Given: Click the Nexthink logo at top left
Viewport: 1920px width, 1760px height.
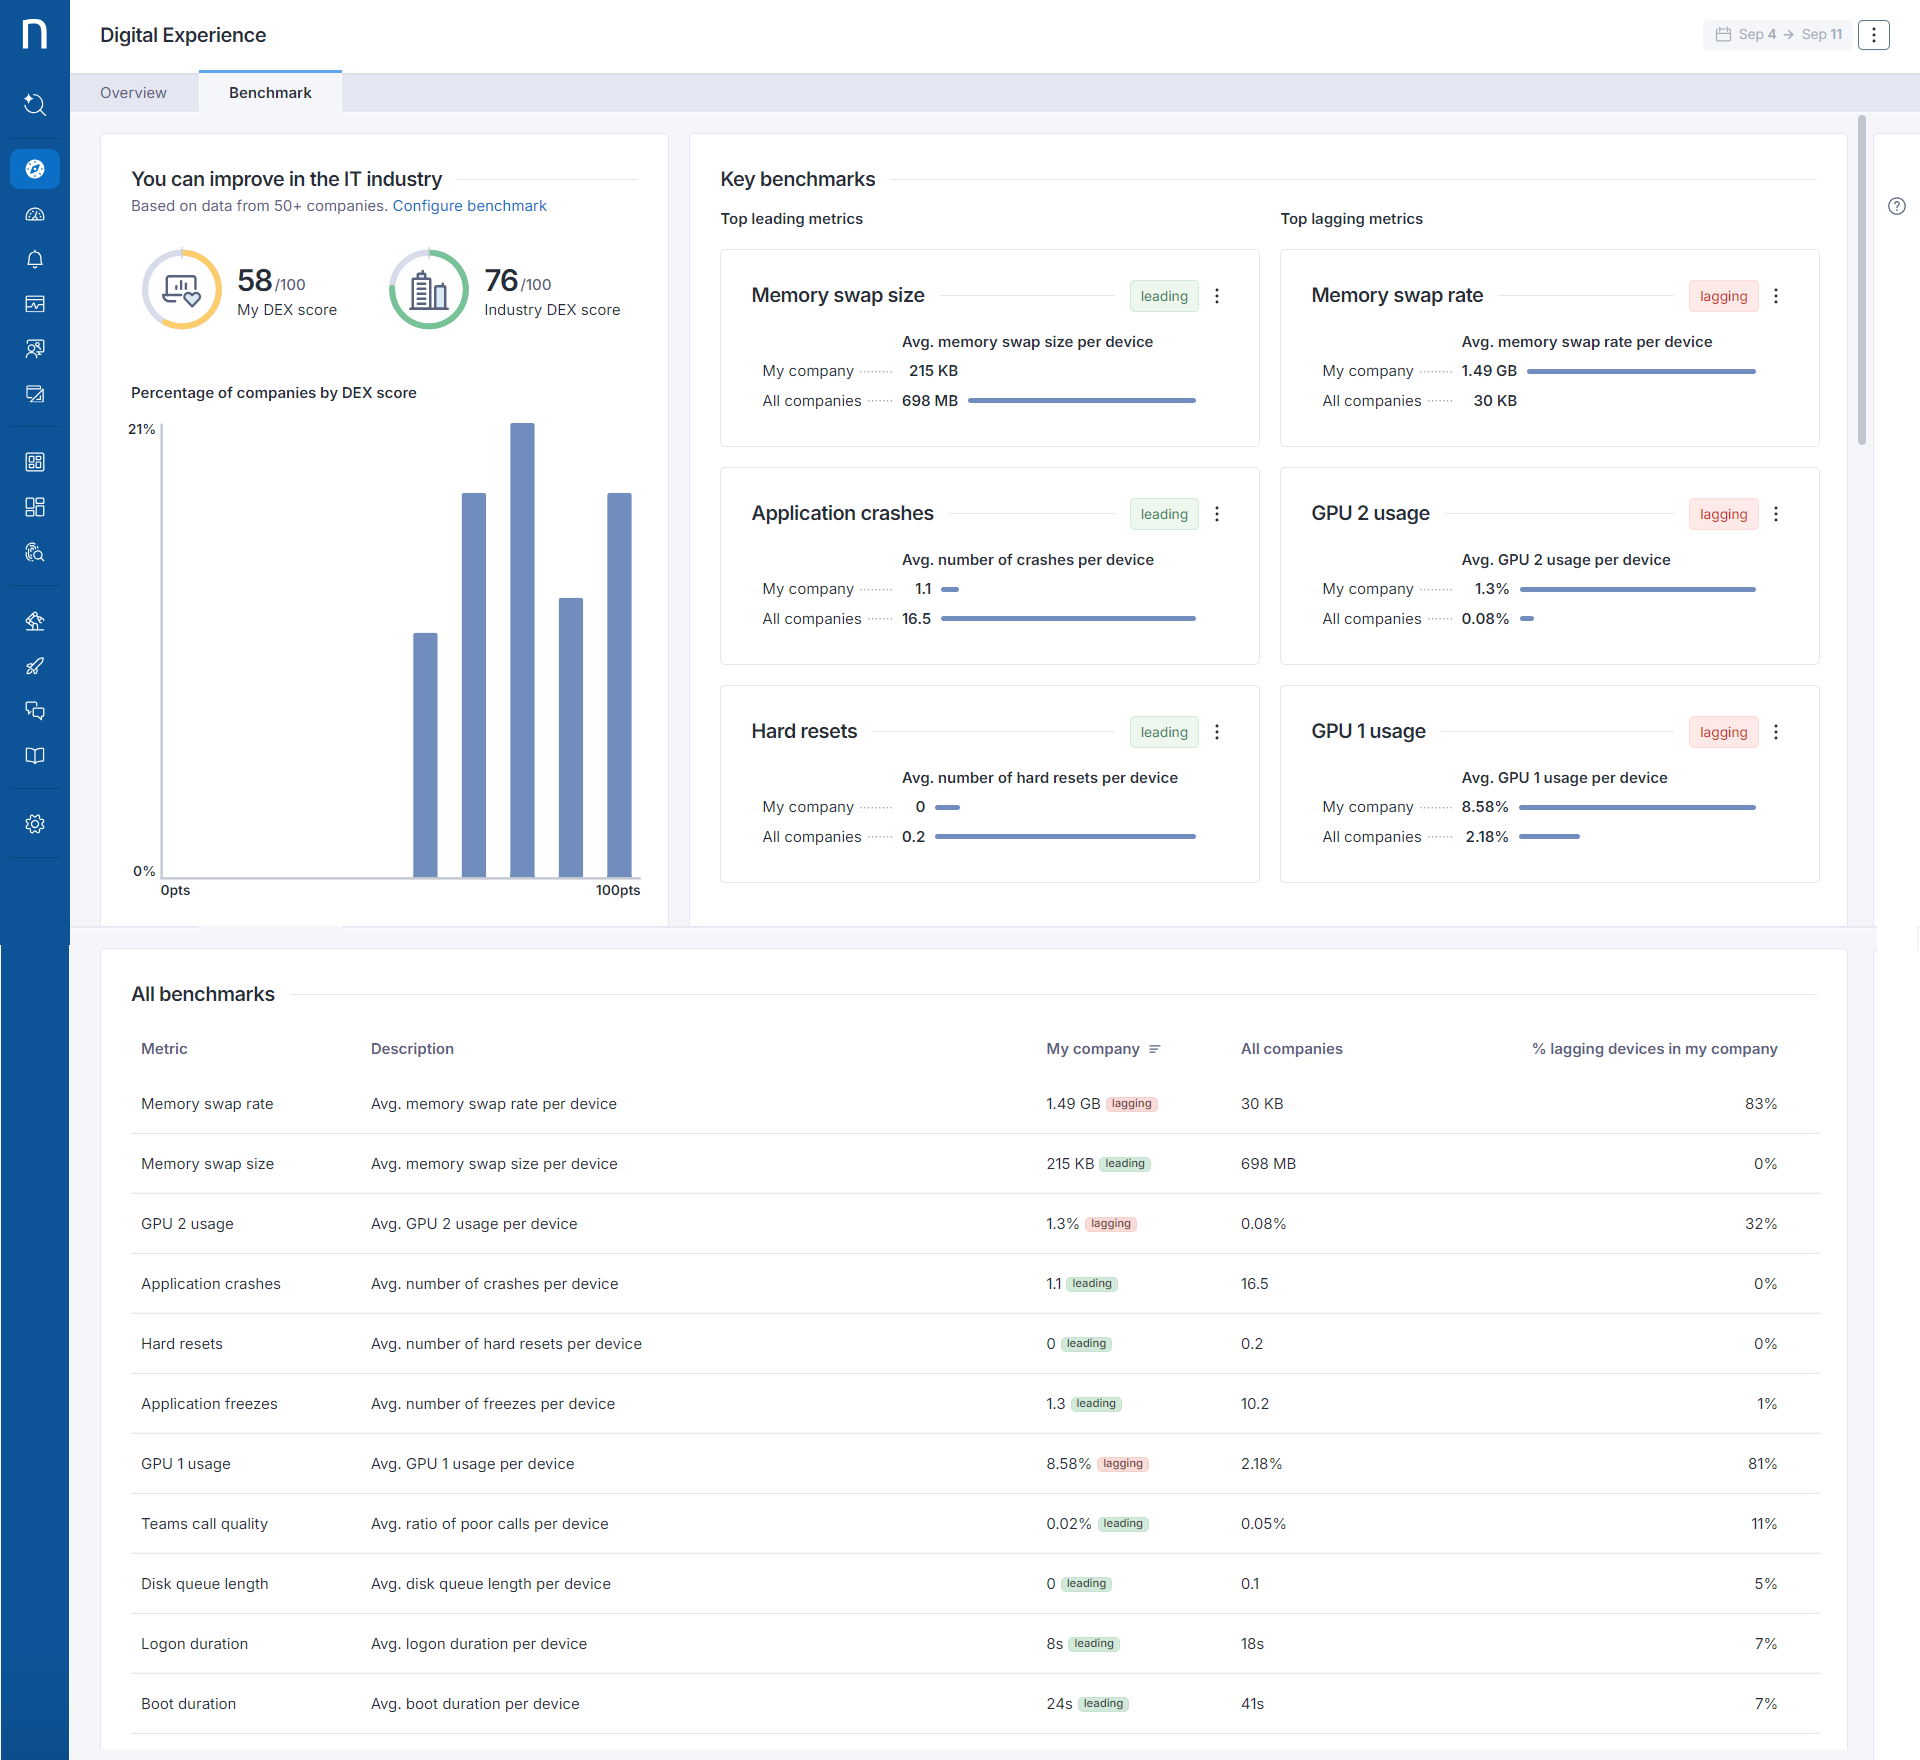Looking at the screenshot, I should pos(35,34).
